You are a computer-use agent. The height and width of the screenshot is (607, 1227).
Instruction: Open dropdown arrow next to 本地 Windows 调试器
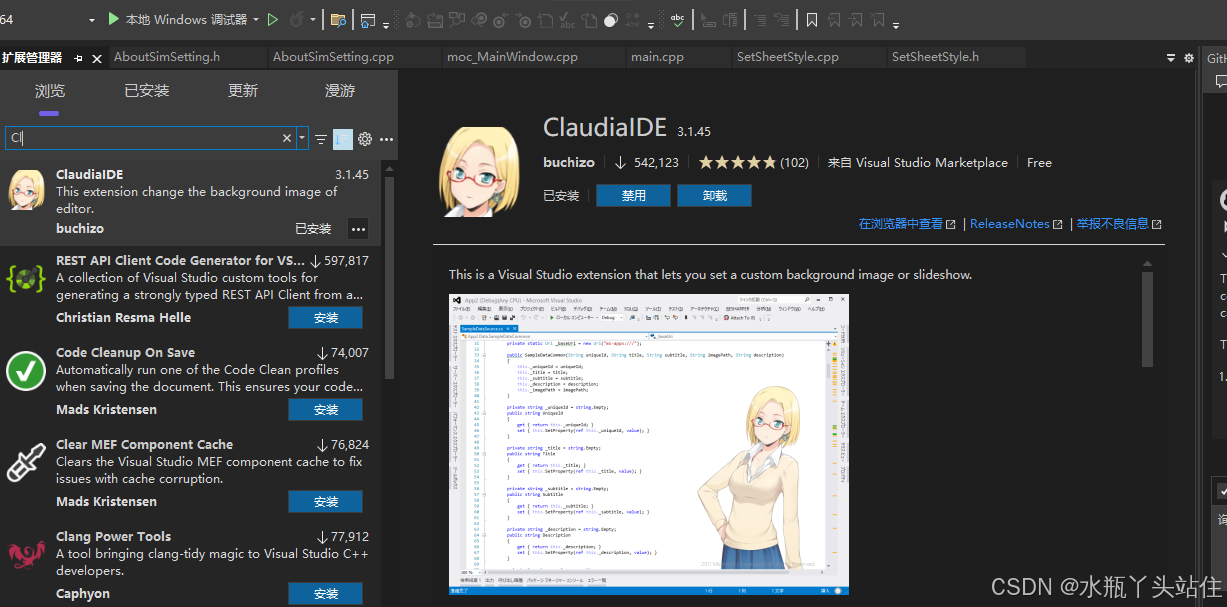(256, 19)
